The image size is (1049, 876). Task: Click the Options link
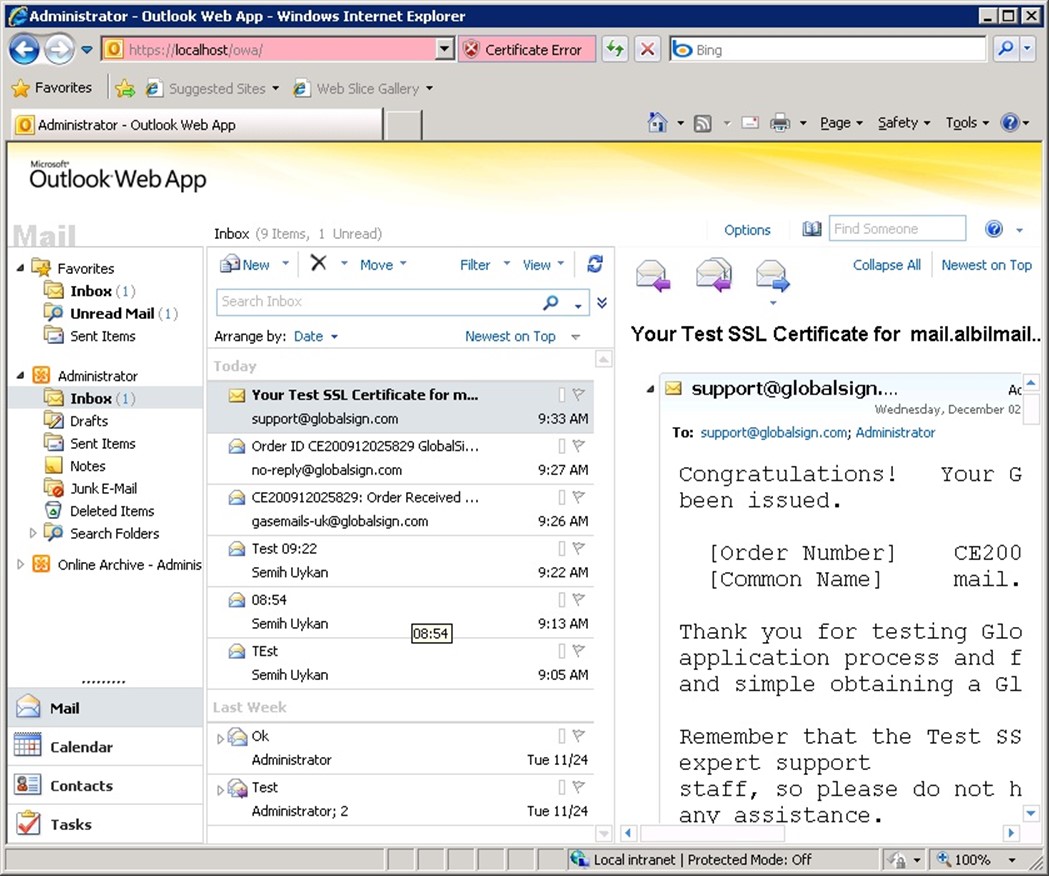tap(747, 230)
